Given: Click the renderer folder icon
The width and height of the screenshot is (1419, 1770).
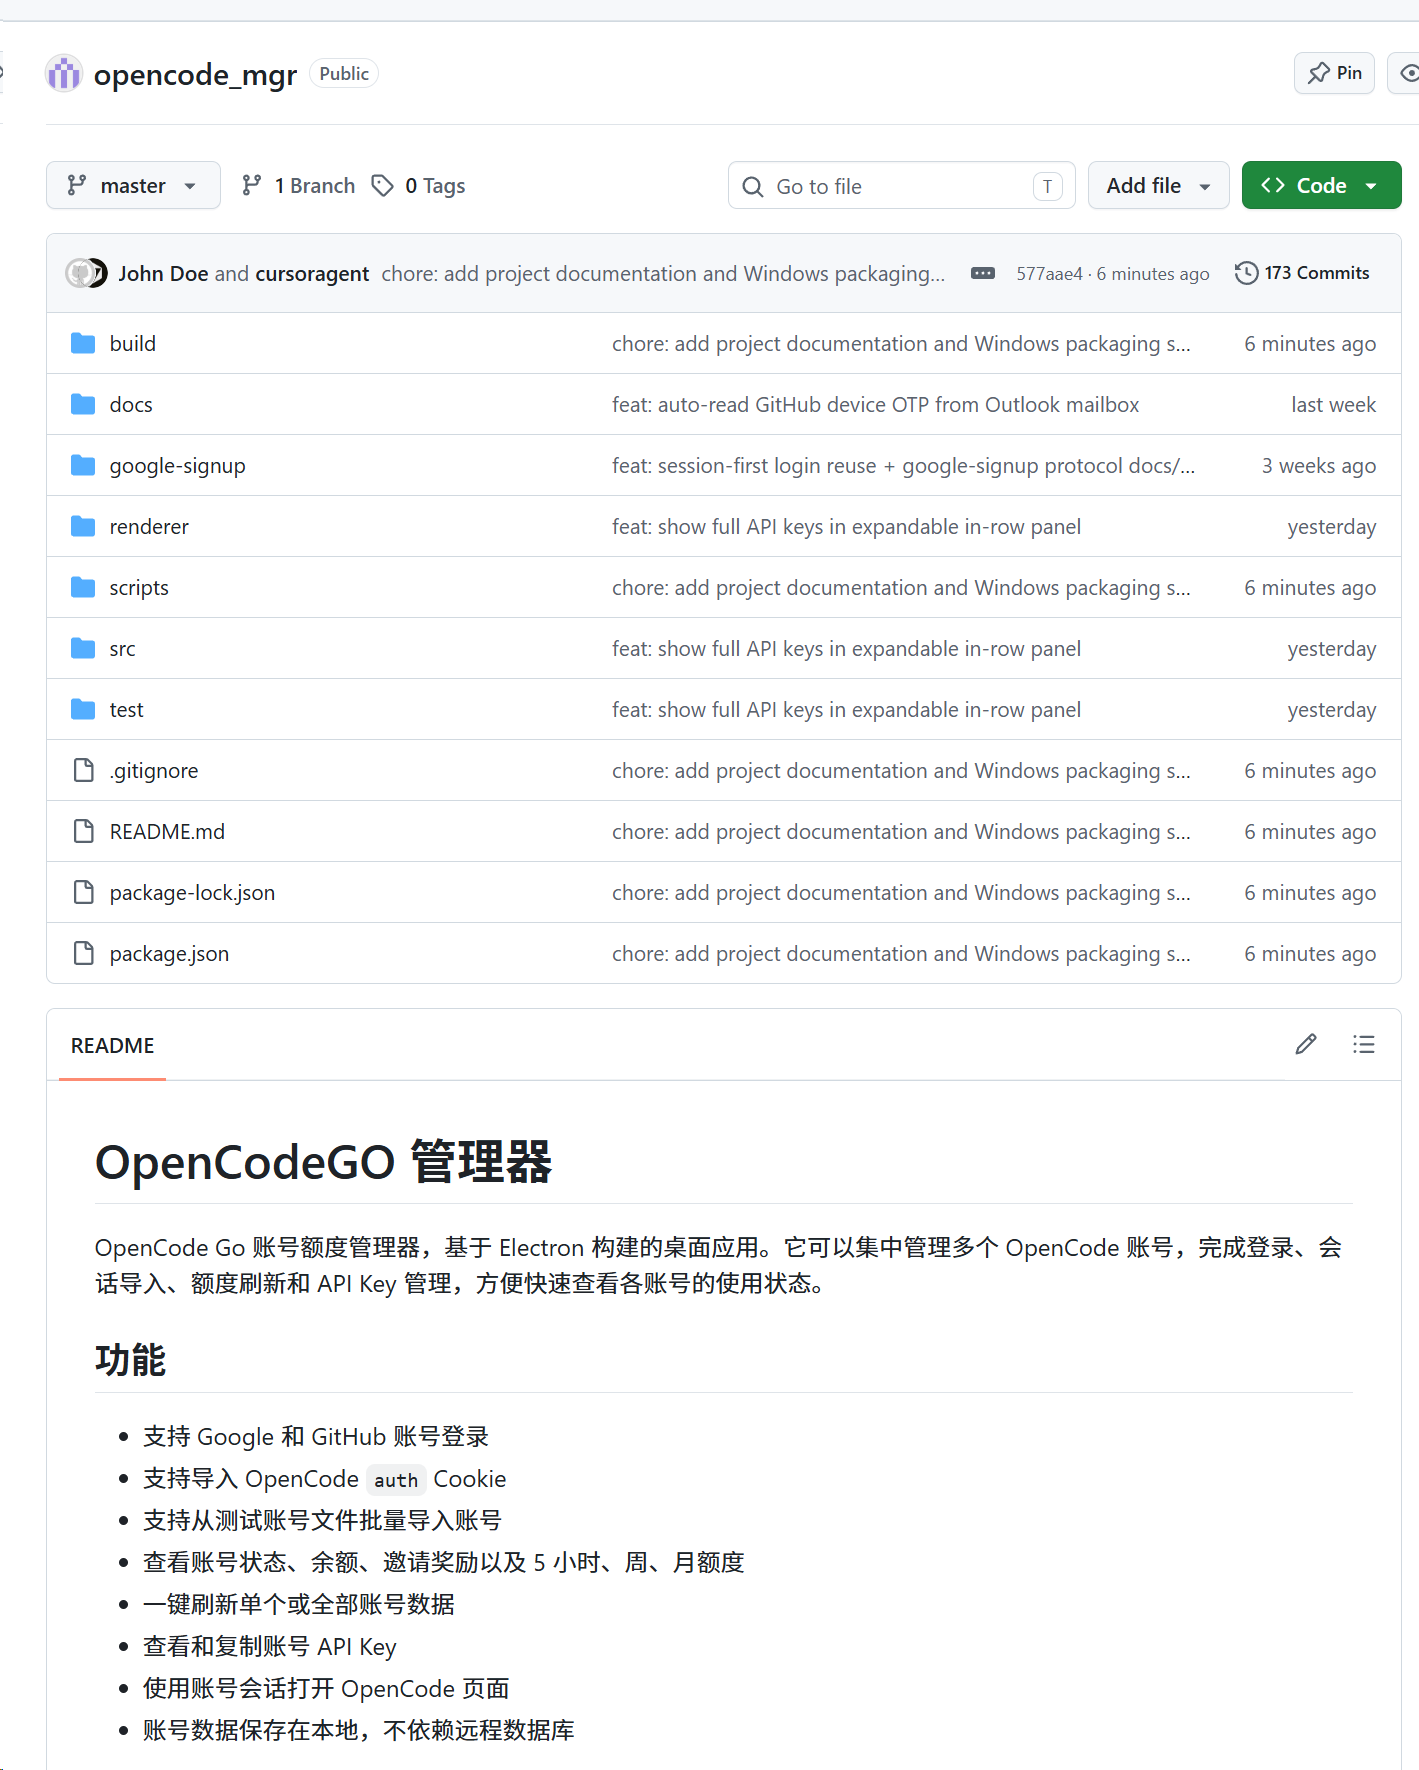Looking at the screenshot, I should [x=83, y=526].
